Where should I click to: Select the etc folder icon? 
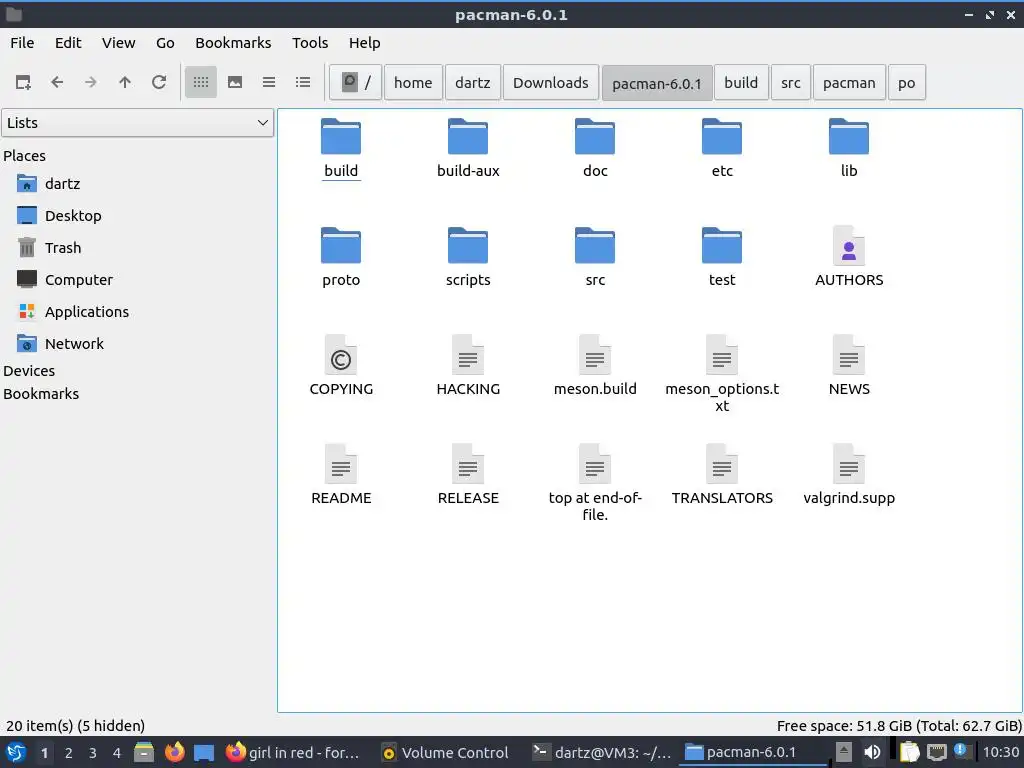pyautogui.click(x=722, y=136)
